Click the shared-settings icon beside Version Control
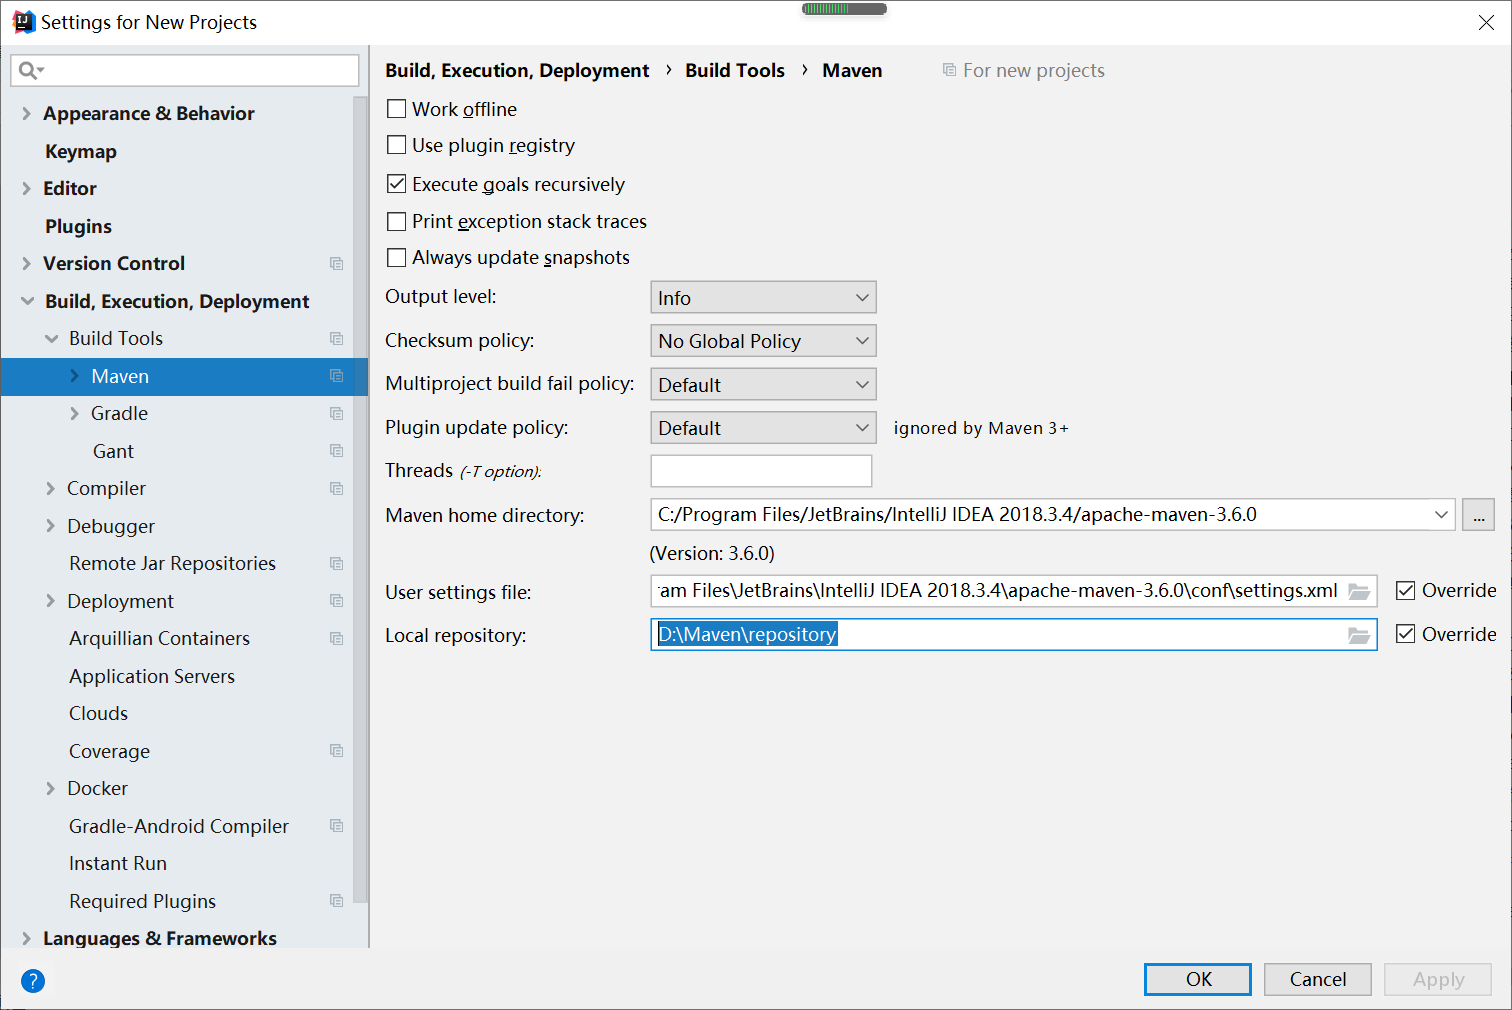The image size is (1512, 1010). point(336,263)
